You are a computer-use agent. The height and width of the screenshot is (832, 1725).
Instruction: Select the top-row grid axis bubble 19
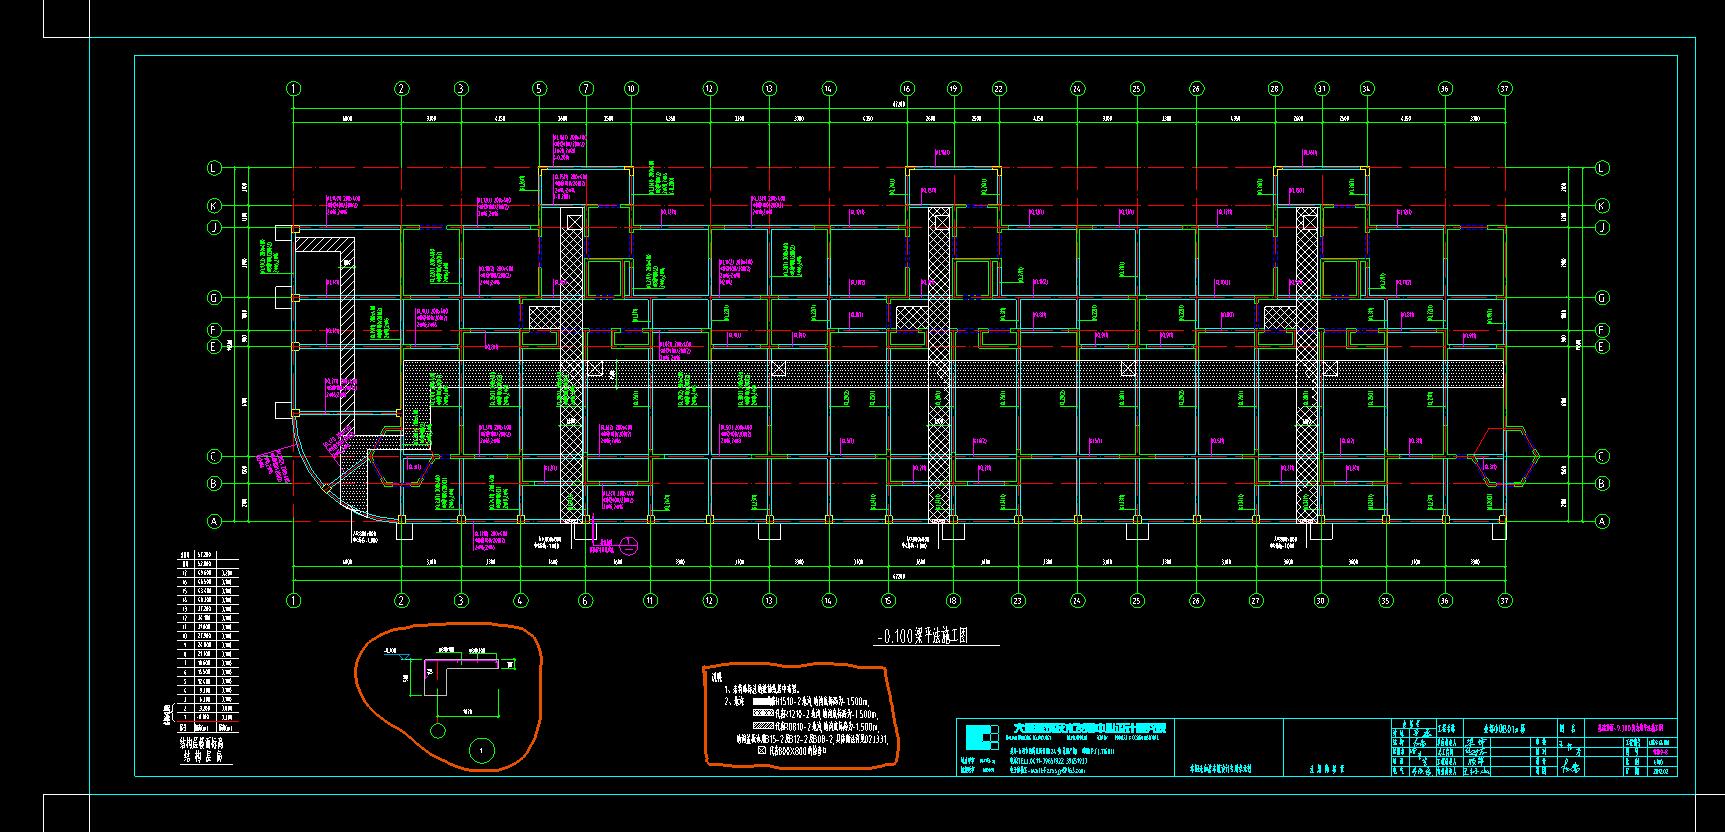(954, 88)
